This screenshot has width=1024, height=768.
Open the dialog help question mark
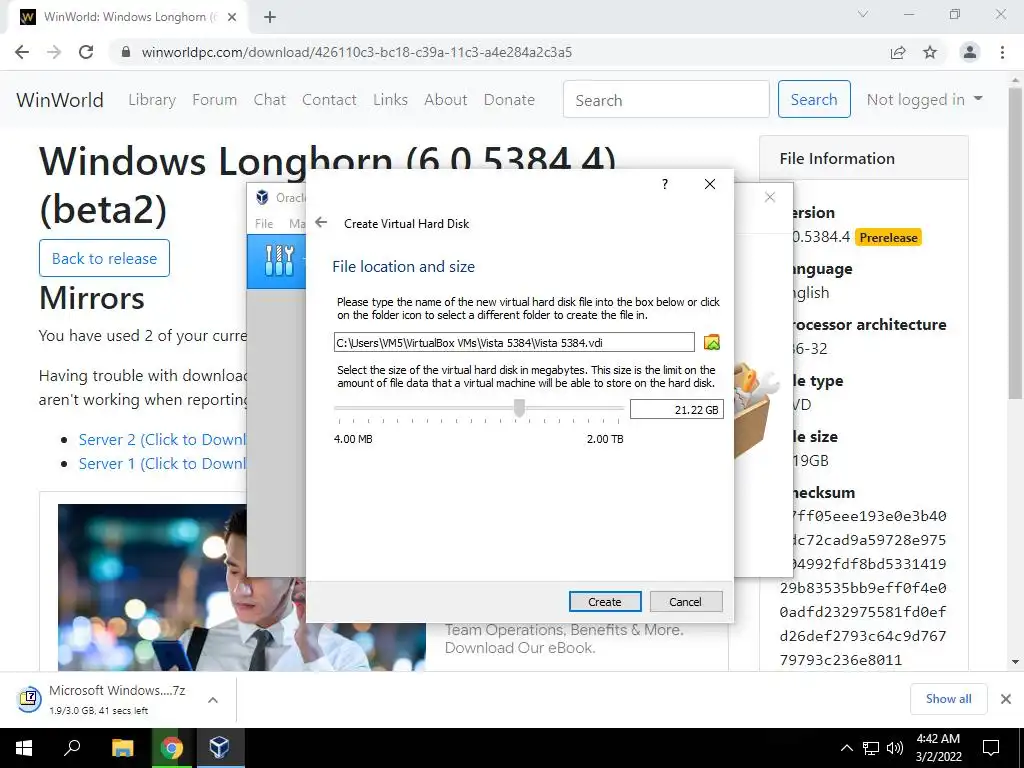665,184
